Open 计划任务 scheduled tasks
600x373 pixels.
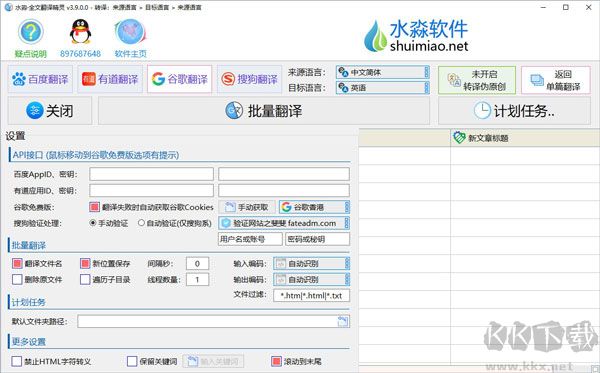[x=514, y=111]
